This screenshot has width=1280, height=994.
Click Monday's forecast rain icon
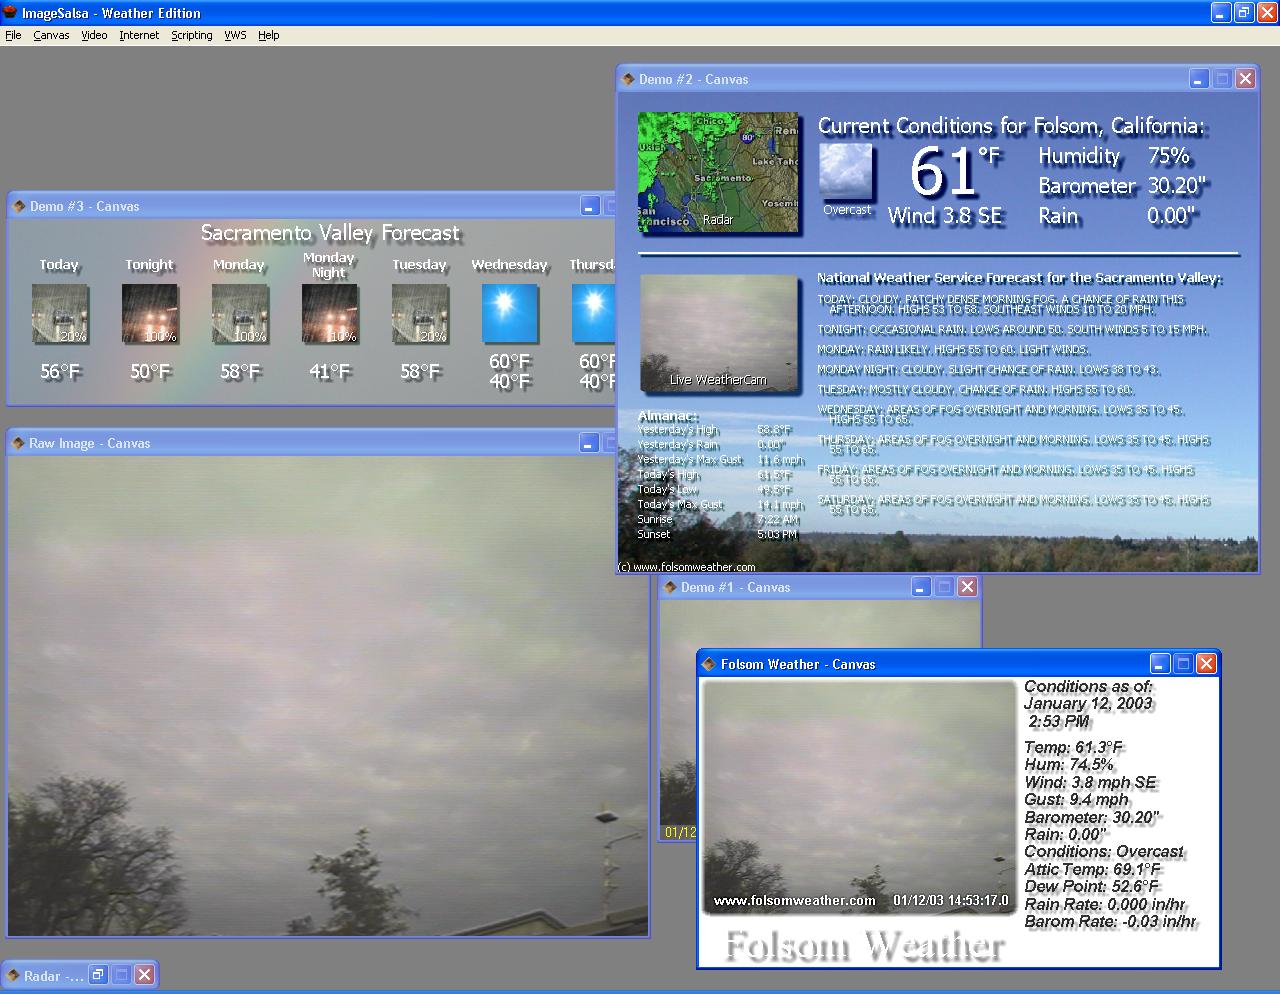240,314
